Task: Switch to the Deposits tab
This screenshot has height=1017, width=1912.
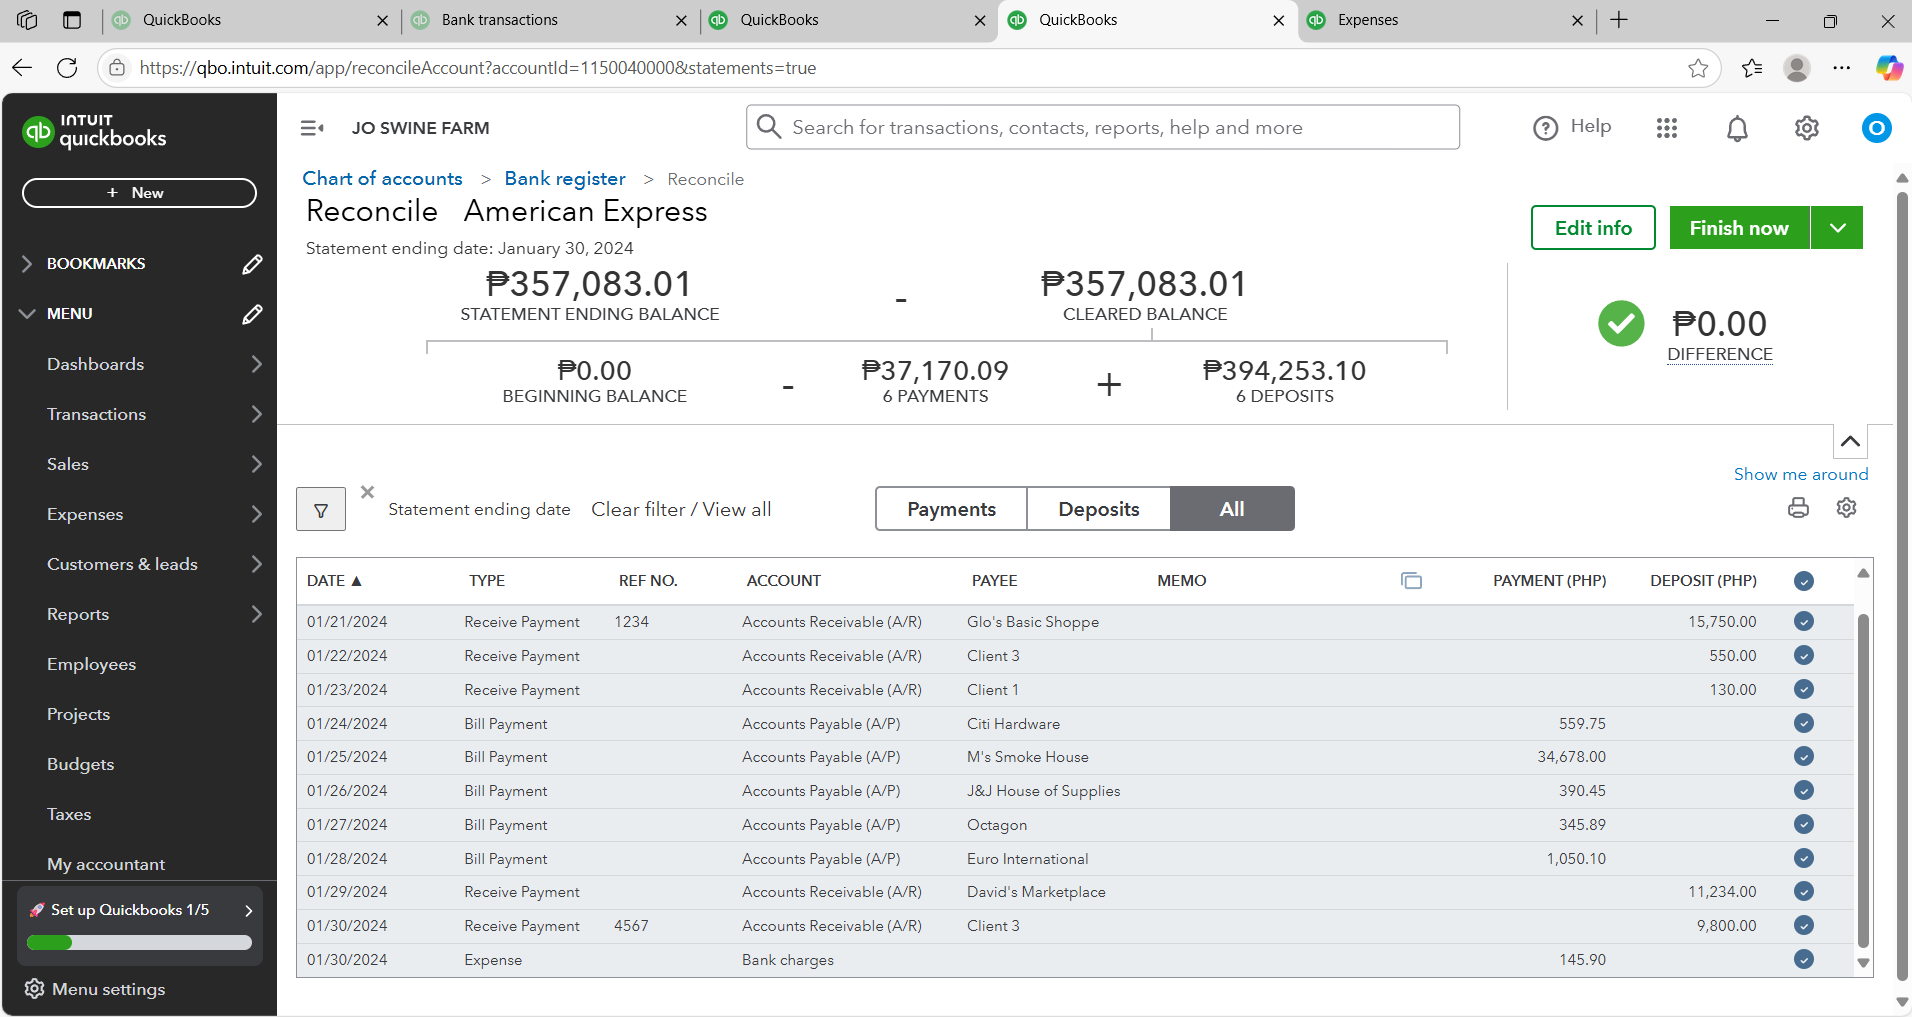Action: coord(1098,509)
